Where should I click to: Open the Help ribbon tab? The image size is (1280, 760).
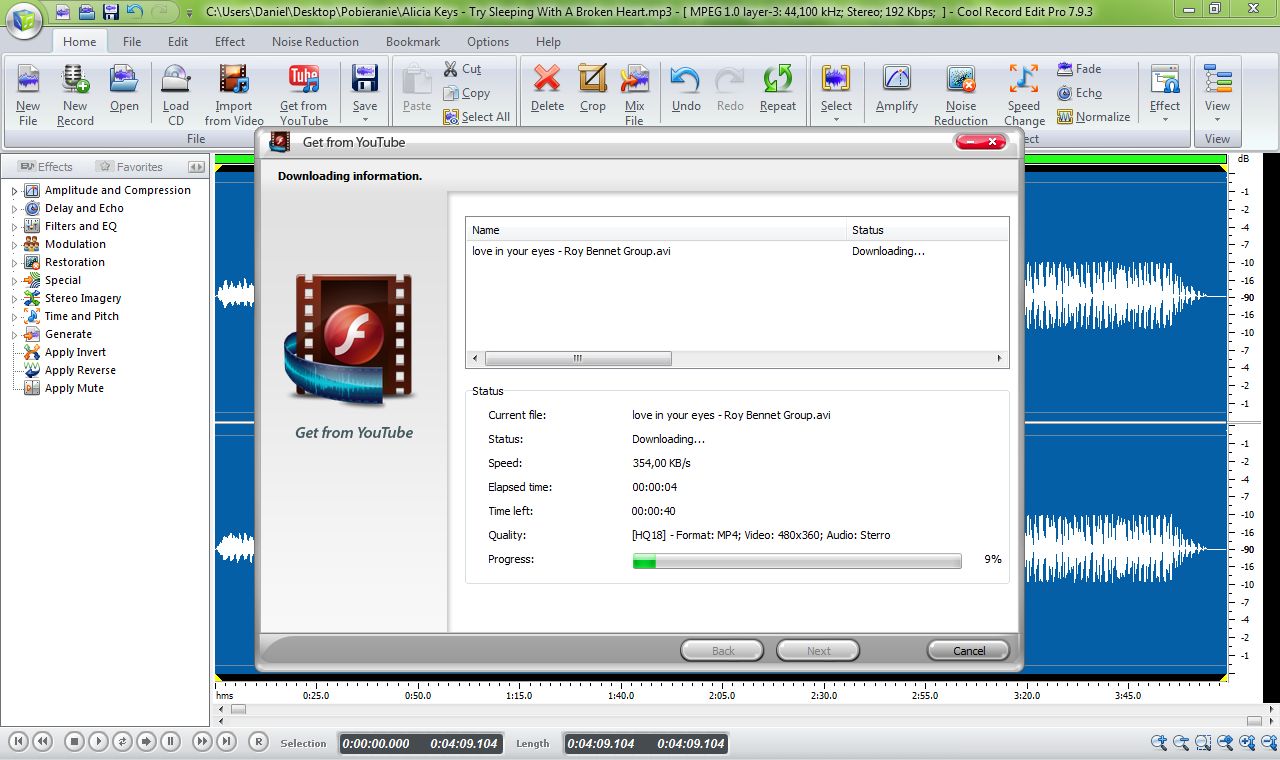[548, 42]
